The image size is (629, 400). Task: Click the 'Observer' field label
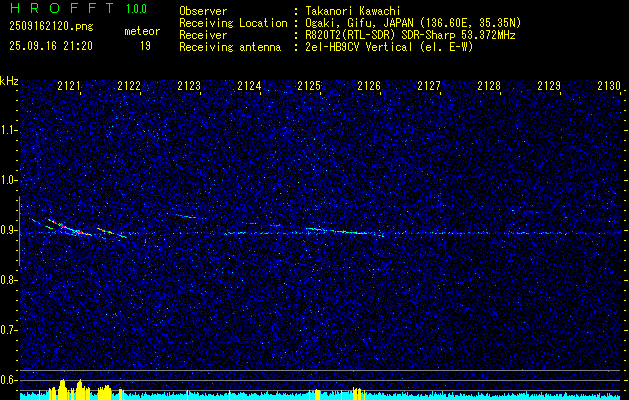click(x=203, y=11)
